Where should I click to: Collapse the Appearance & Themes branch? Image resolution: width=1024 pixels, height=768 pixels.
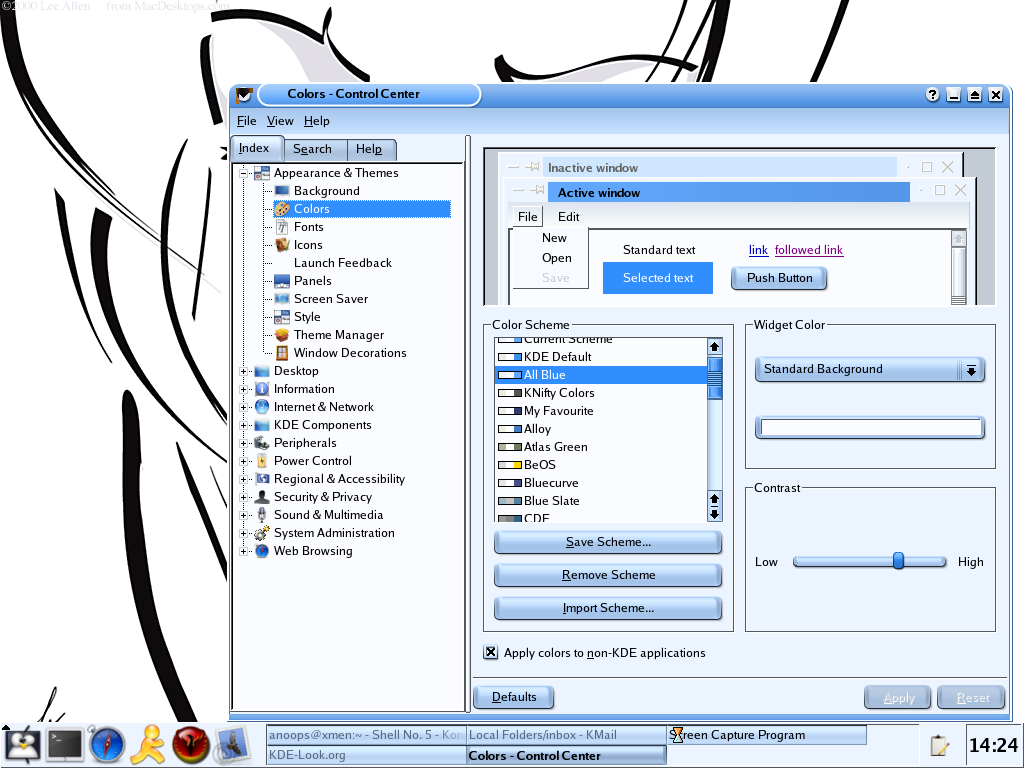coord(244,173)
